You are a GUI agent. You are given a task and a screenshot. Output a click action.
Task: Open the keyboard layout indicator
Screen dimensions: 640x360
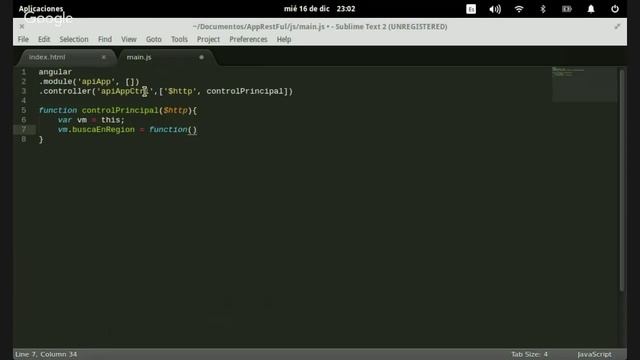pyautogui.click(x=471, y=9)
